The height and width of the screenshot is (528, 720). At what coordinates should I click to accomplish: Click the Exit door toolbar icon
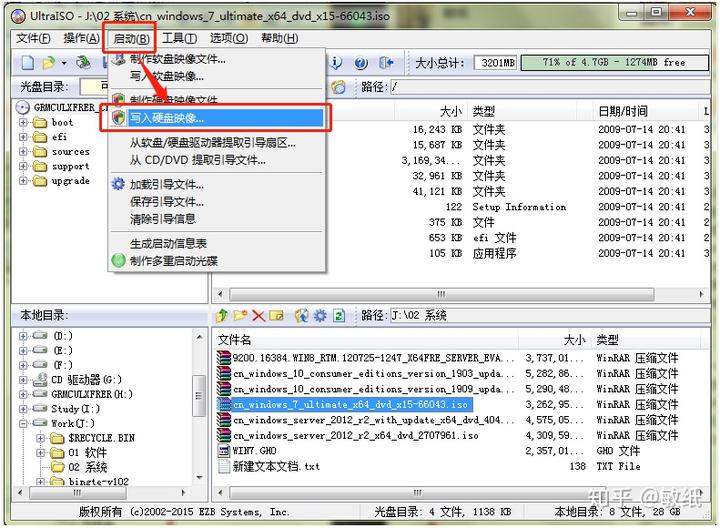click(386, 62)
